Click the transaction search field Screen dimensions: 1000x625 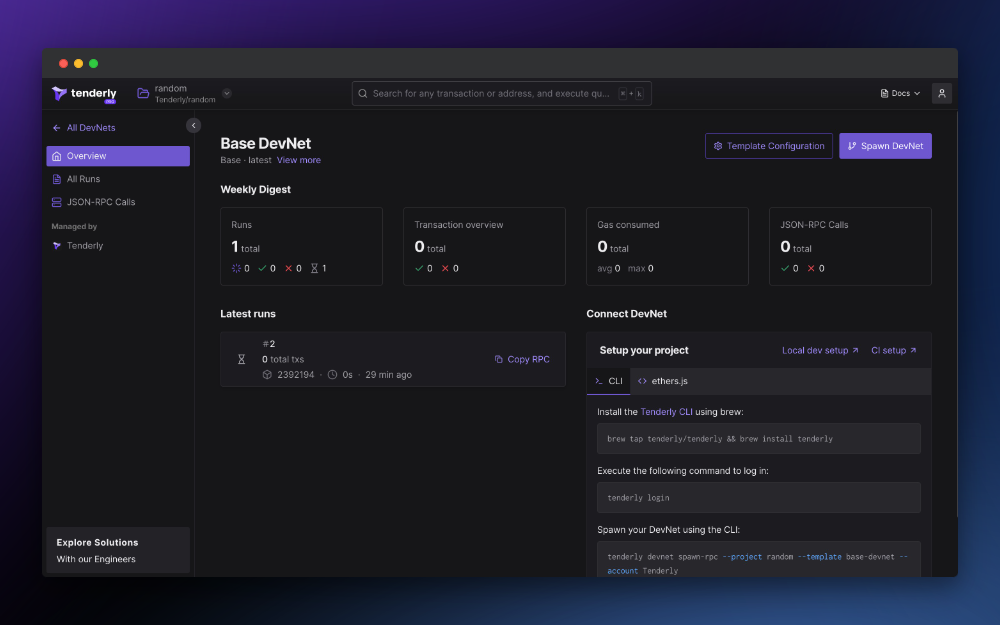pyautogui.click(x=500, y=92)
